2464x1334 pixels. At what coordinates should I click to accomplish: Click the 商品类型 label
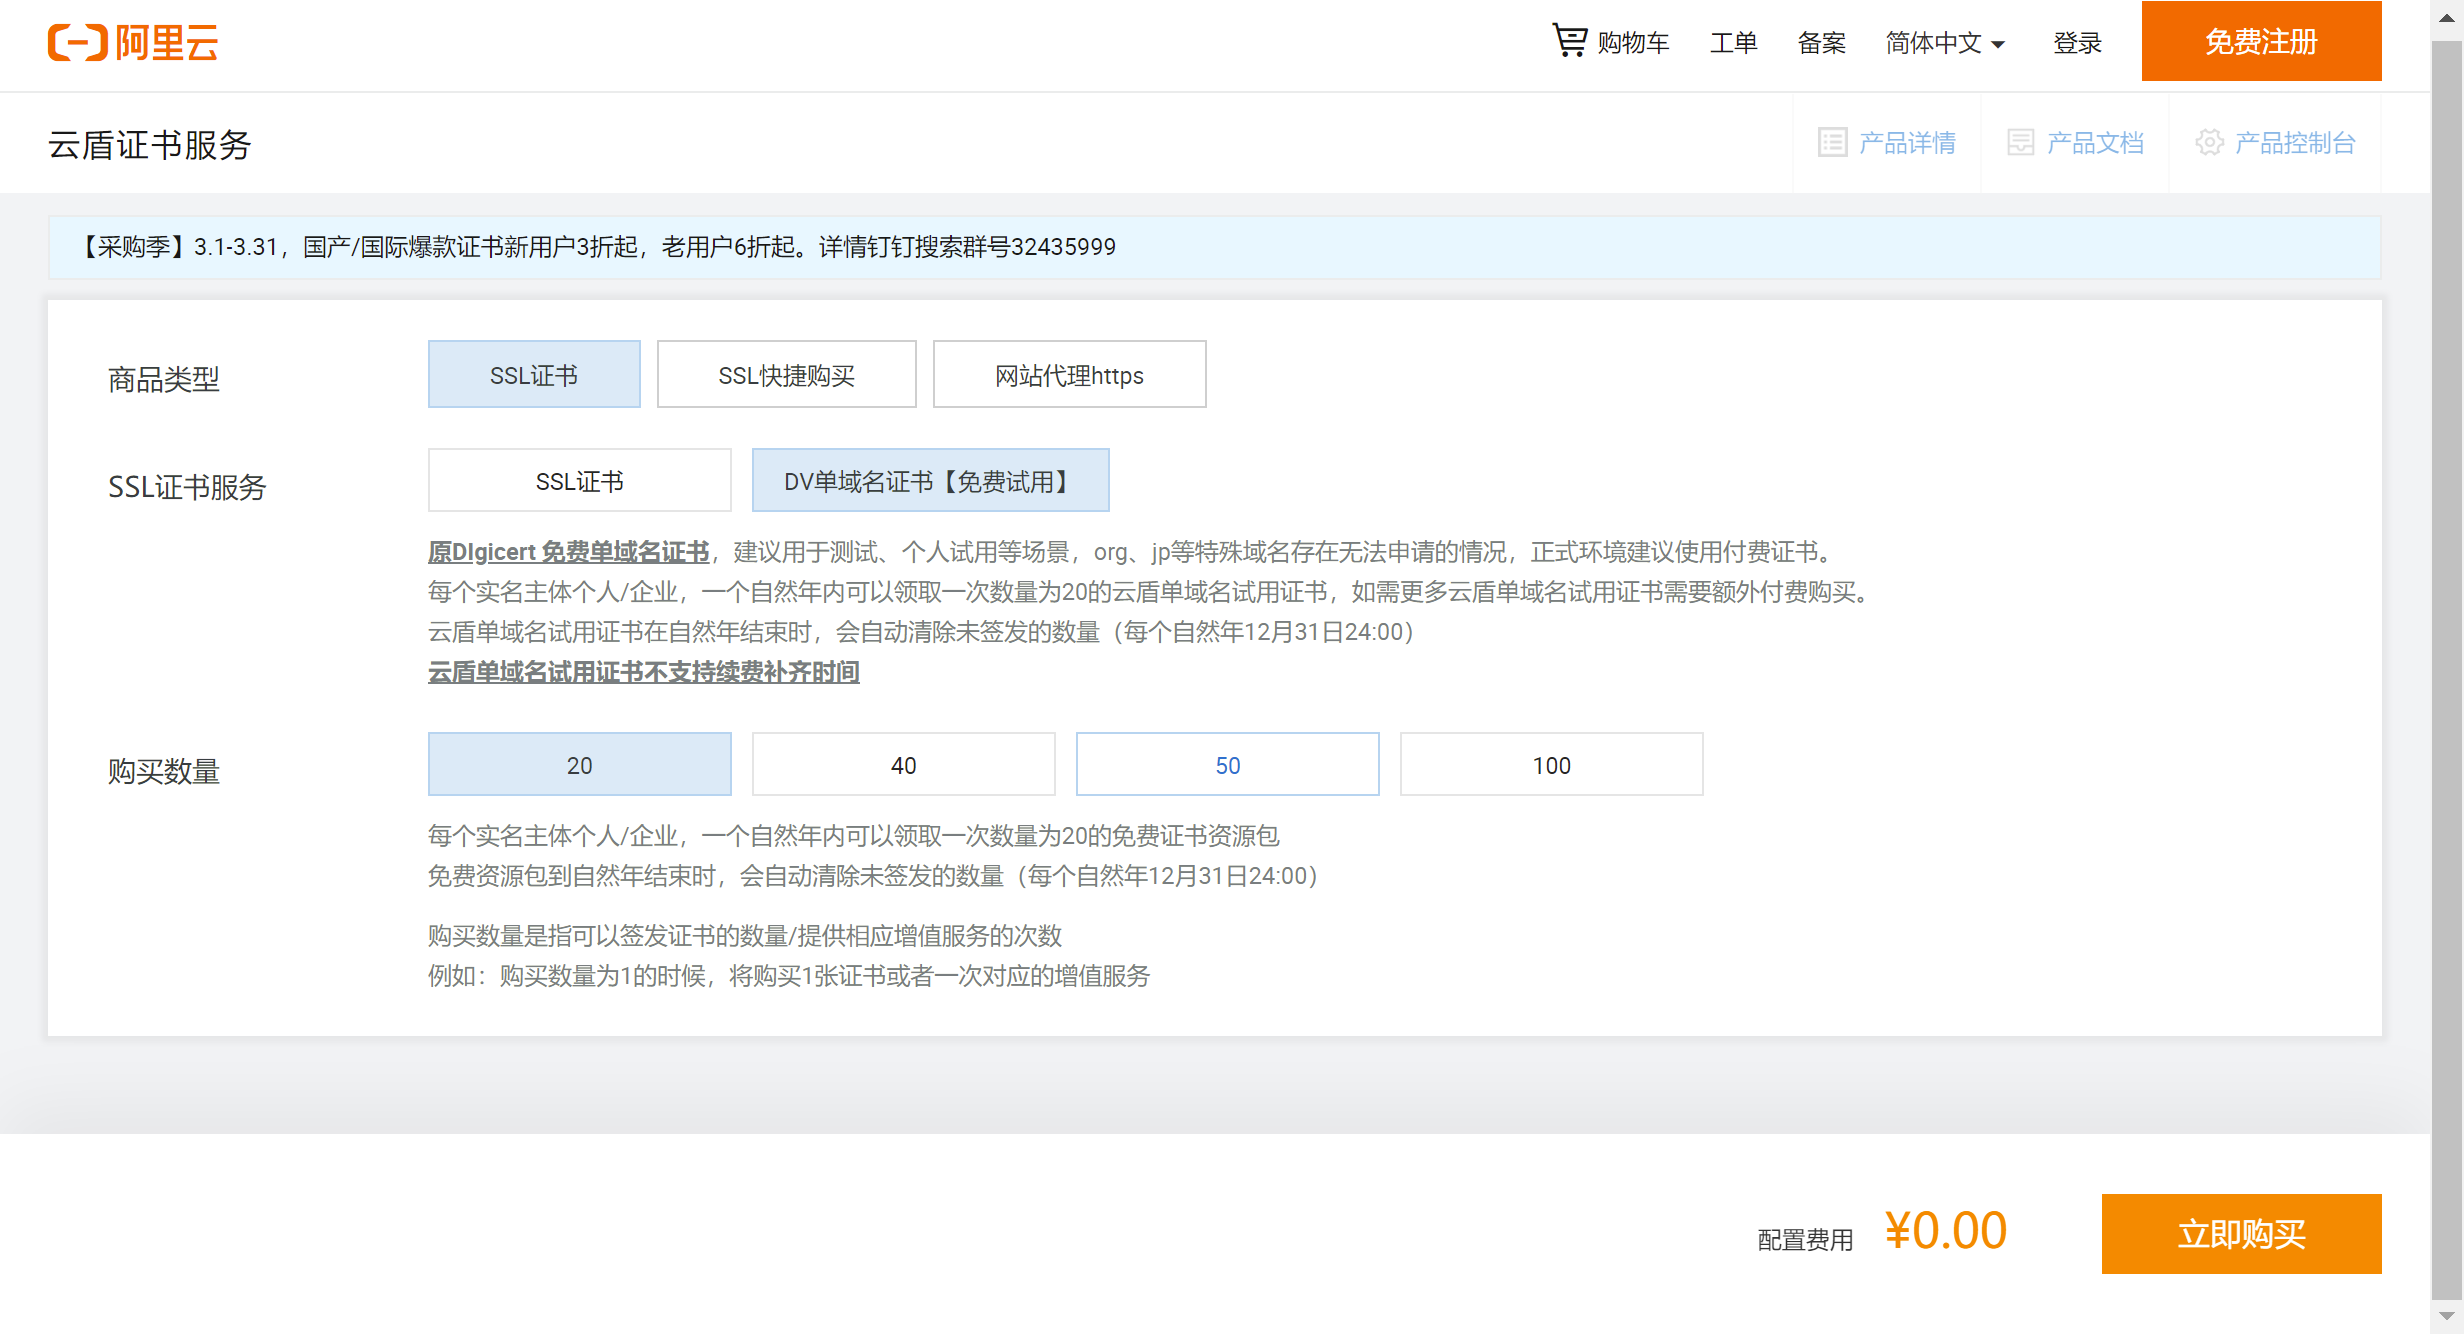point(163,379)
